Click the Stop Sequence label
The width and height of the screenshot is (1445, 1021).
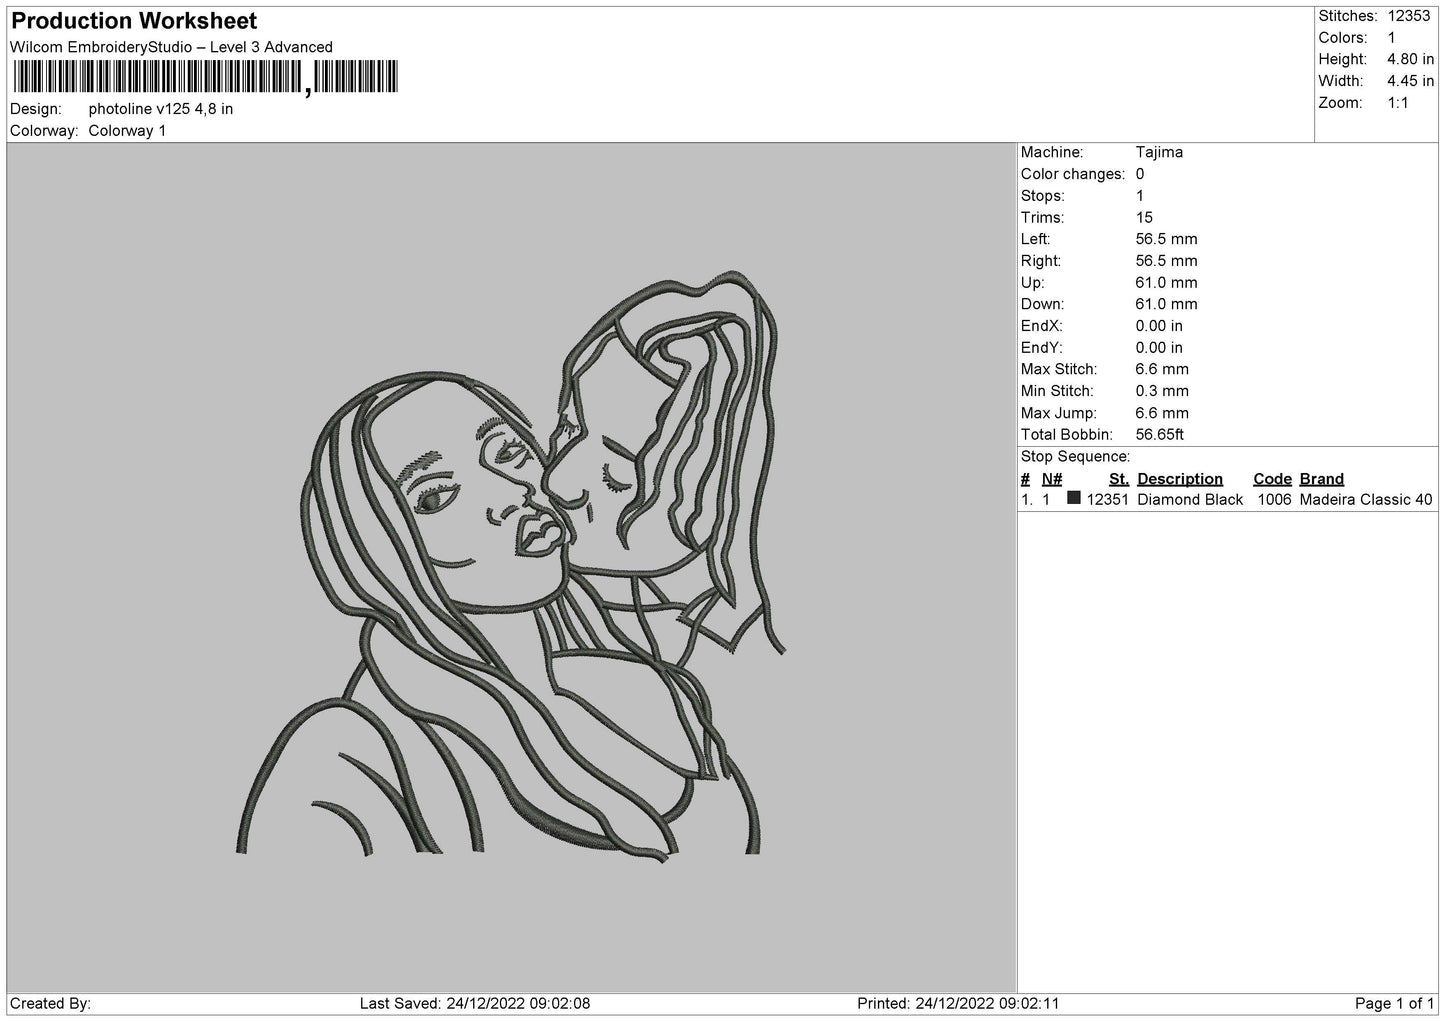click(x=1075, y=457)
